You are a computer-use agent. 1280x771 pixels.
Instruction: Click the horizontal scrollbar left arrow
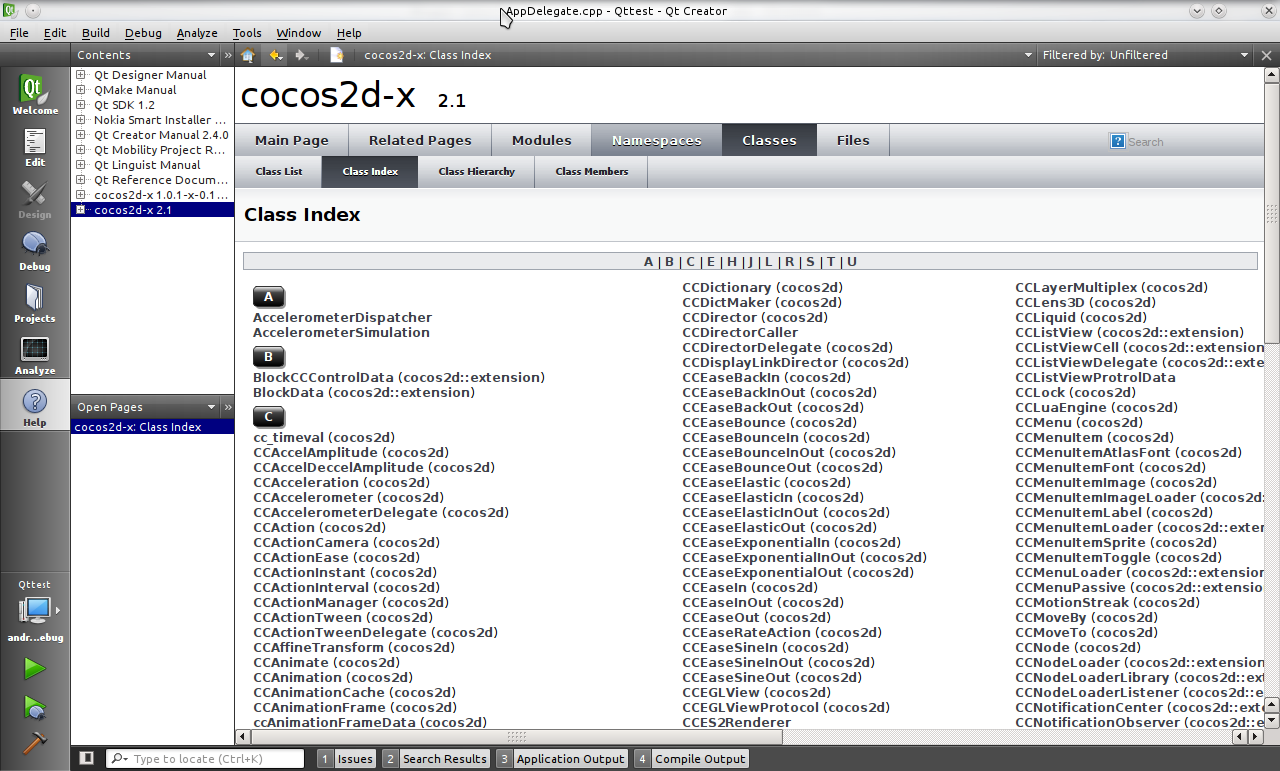243,737
